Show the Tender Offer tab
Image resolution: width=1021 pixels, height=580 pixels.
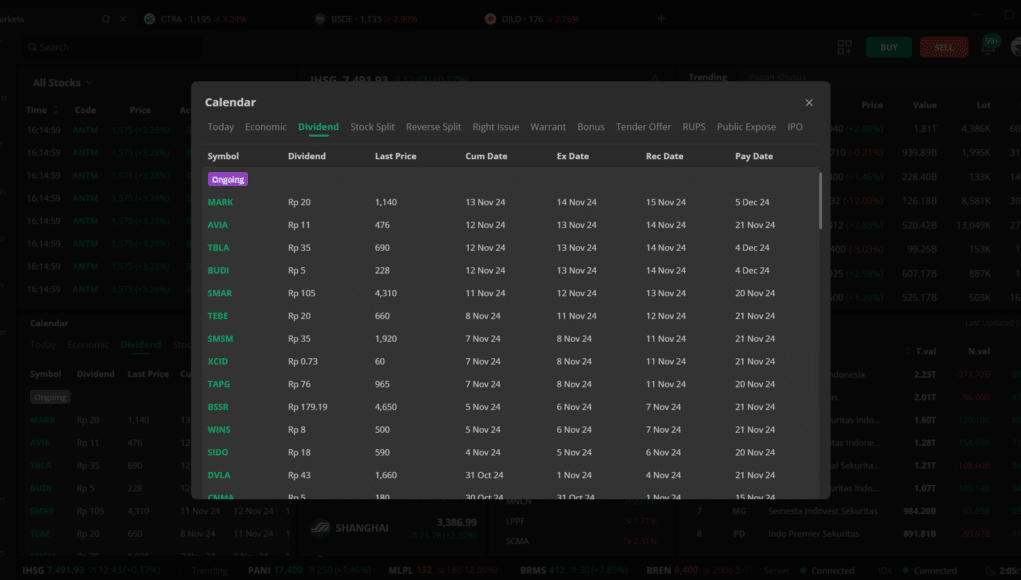click(x=643, y=127)
